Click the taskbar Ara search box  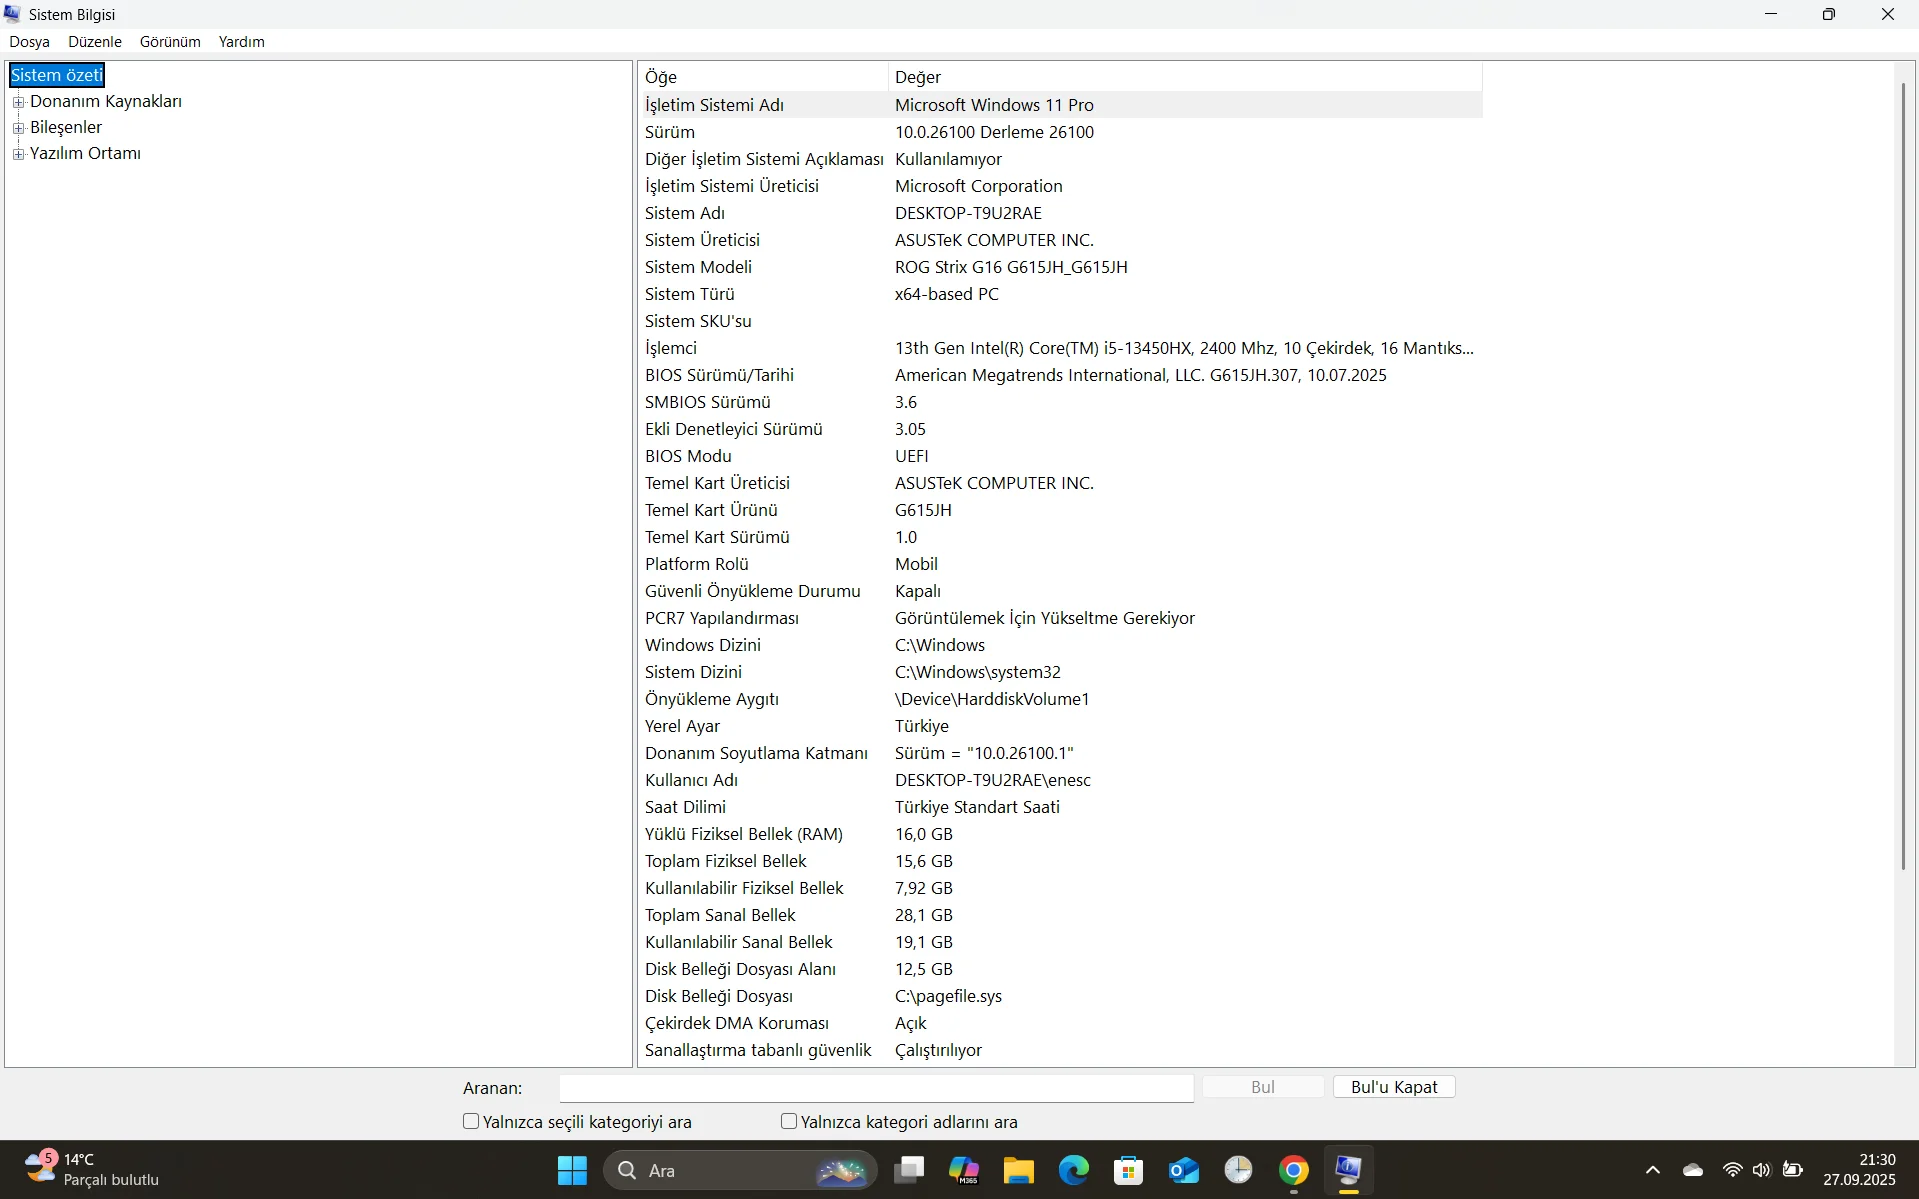(741, 1170)
